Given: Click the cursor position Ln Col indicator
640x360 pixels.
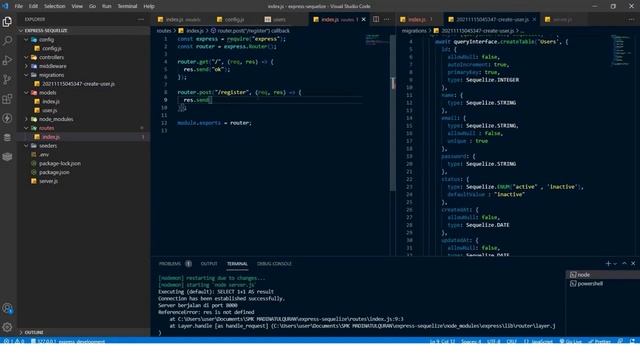Looking at the screenshot, I should 442,341.
